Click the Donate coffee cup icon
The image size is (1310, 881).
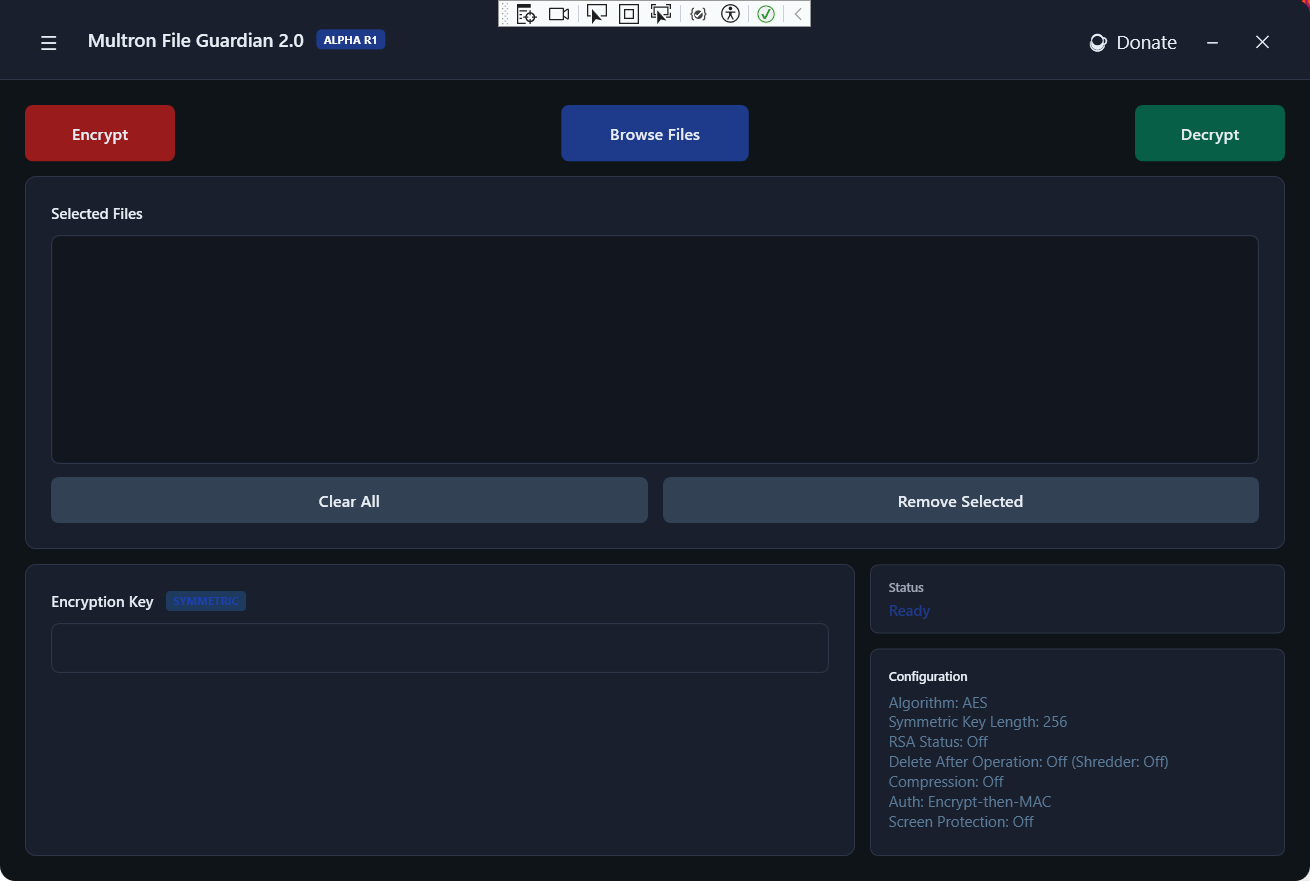[1098, 43]
